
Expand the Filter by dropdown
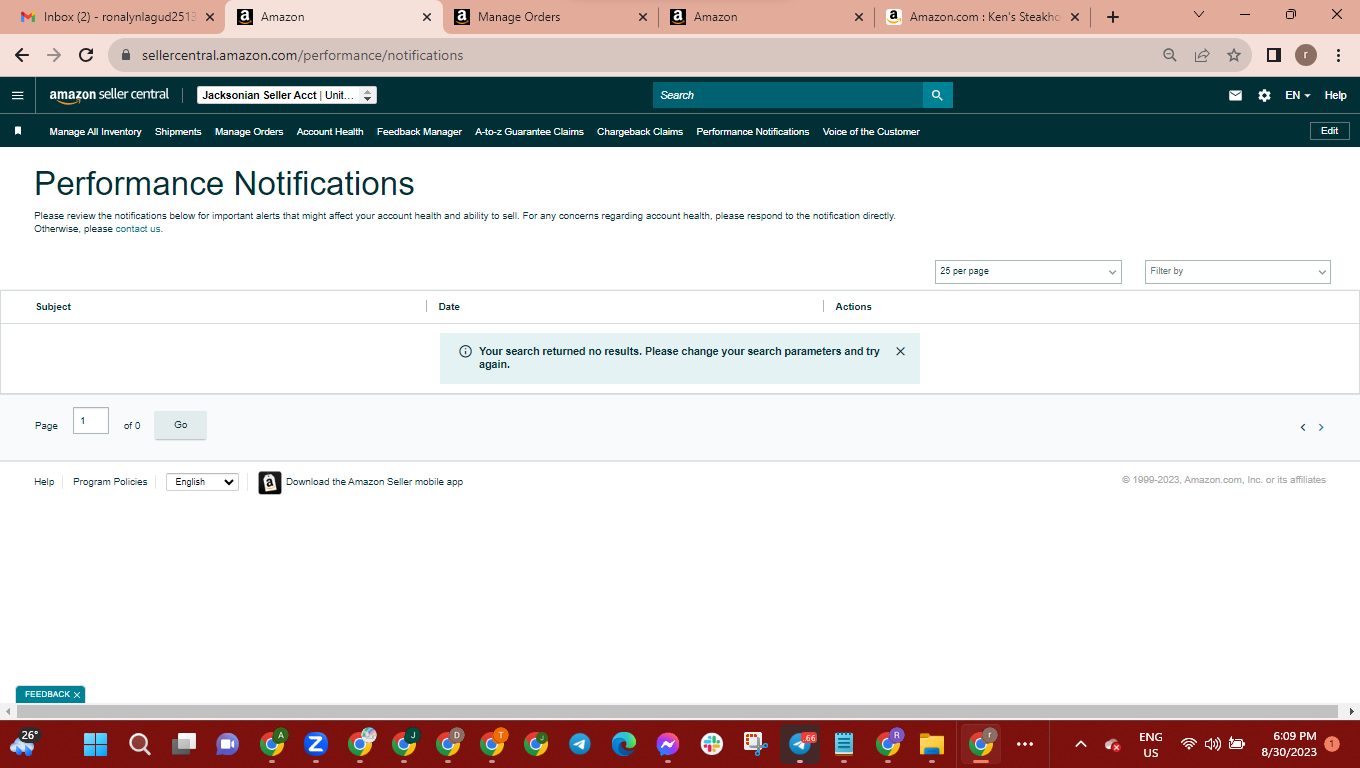(1238, 271)
